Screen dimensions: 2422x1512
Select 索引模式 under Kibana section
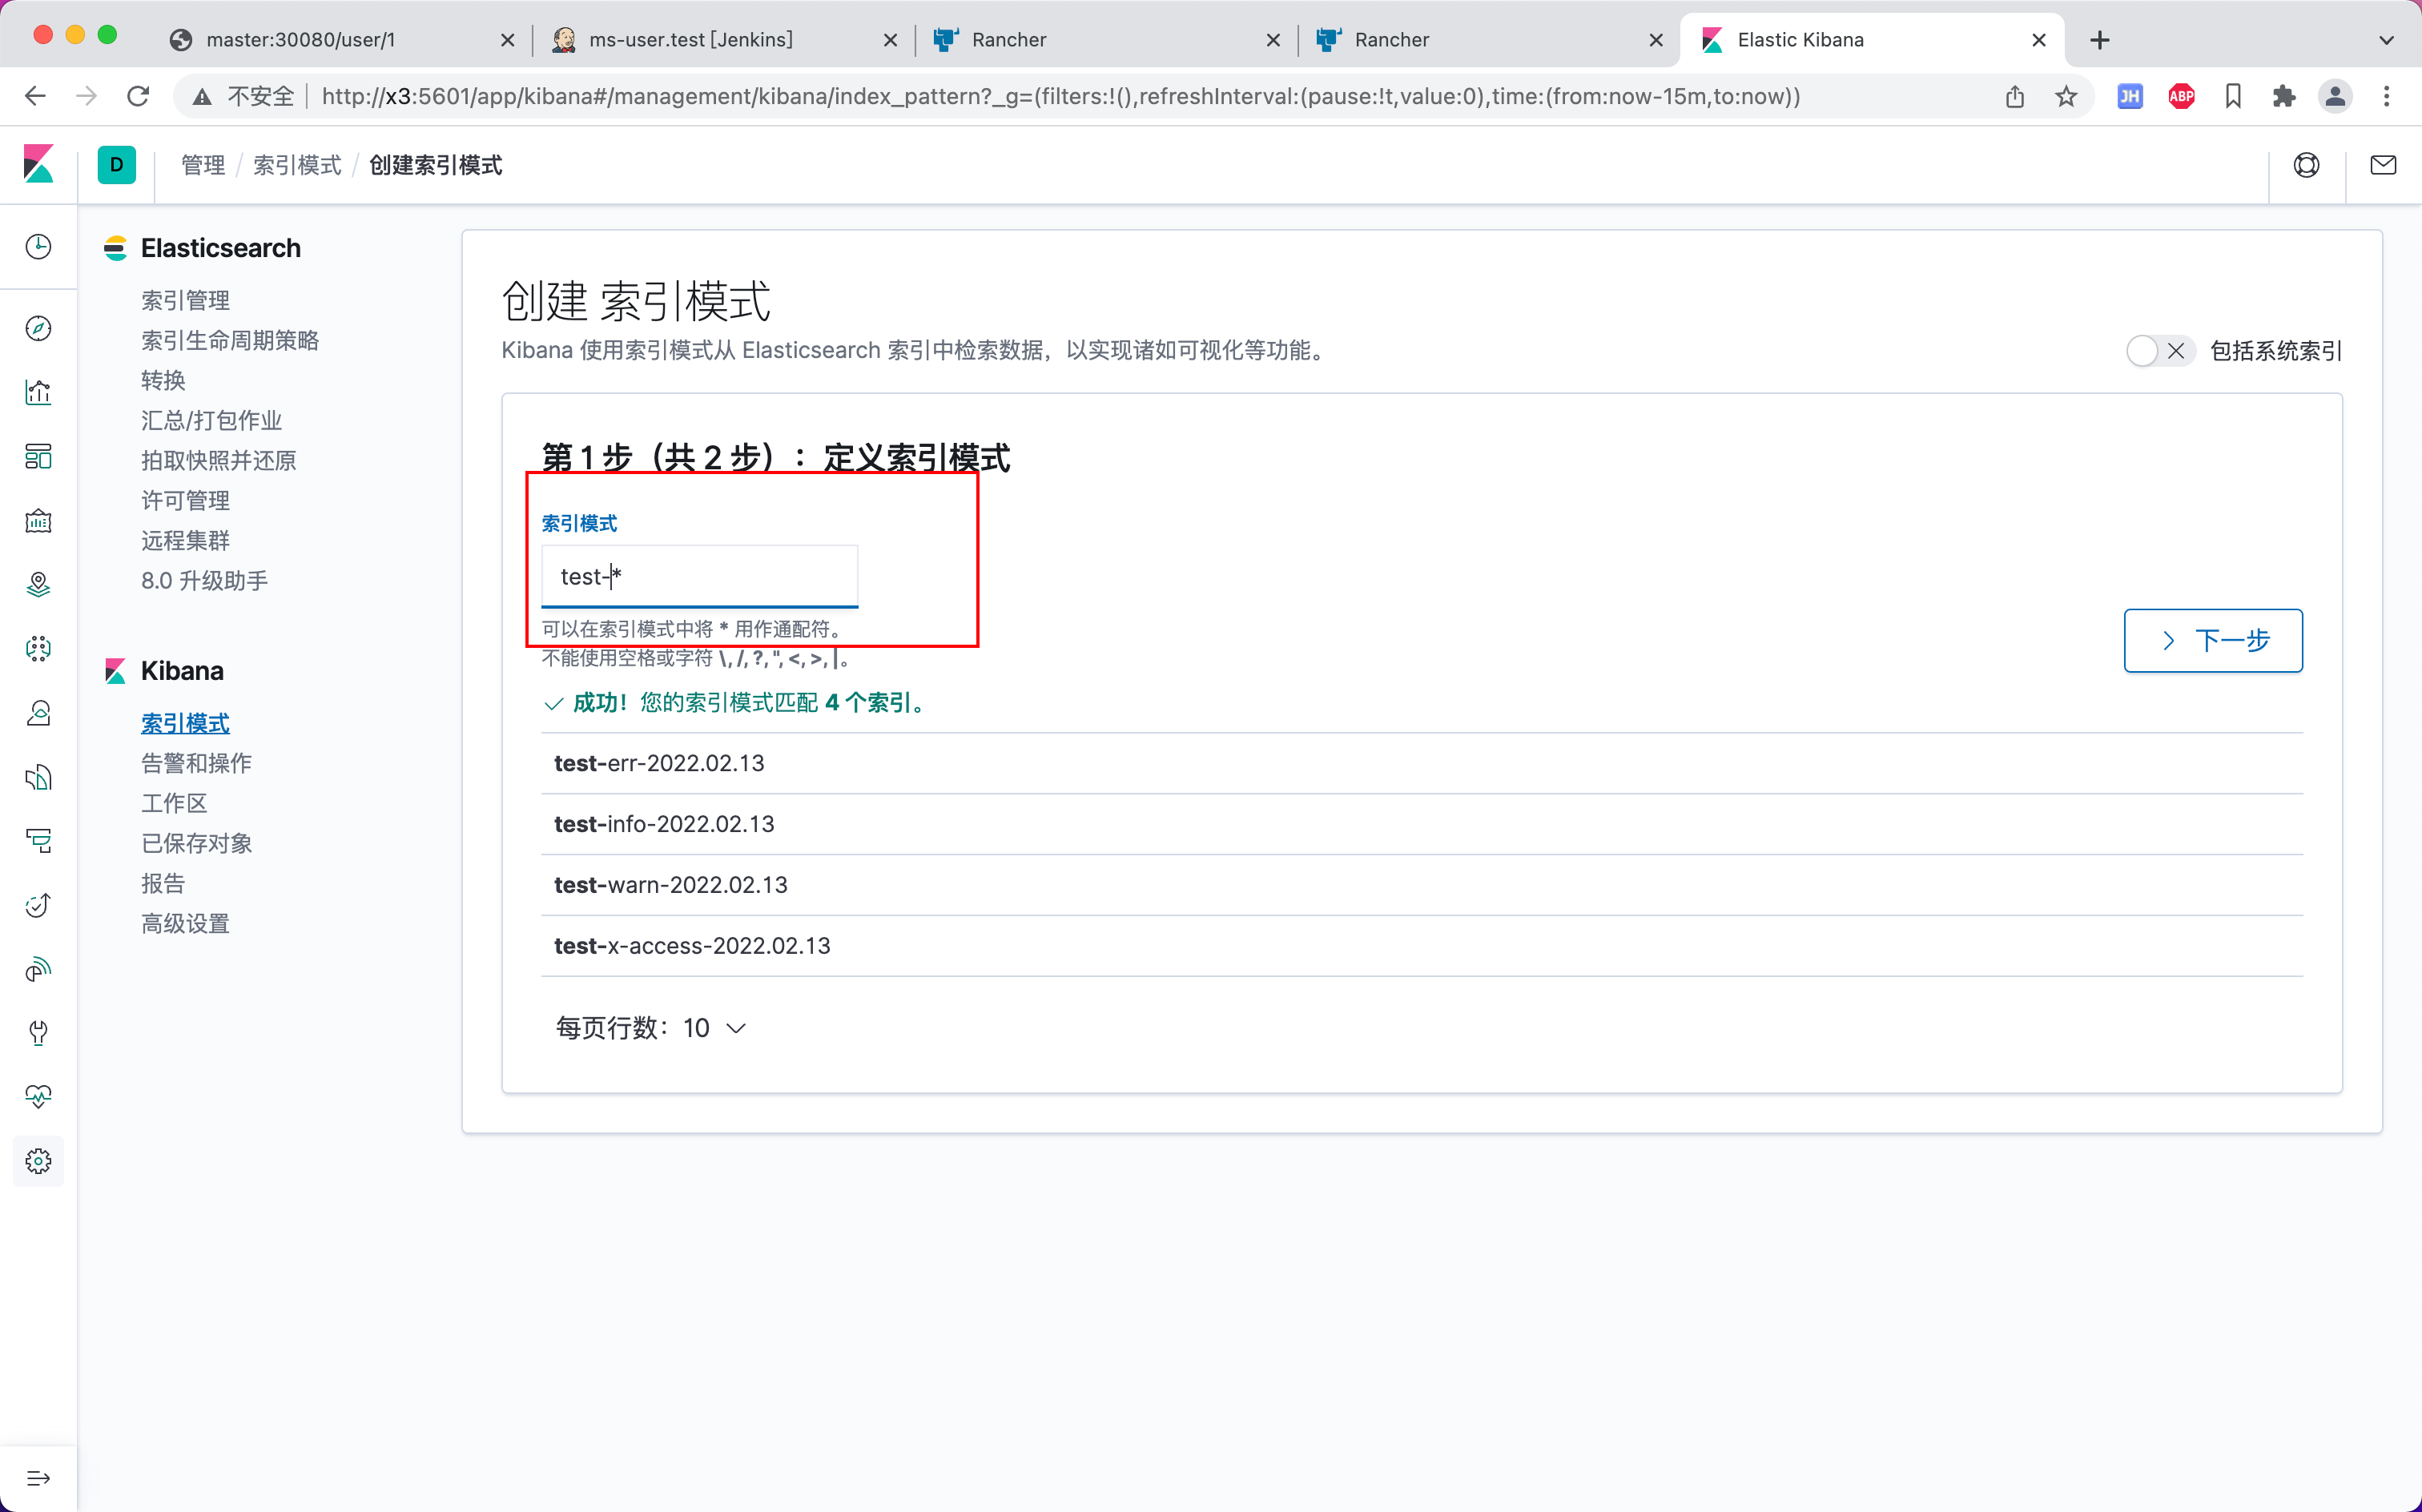tap(186, 723)
